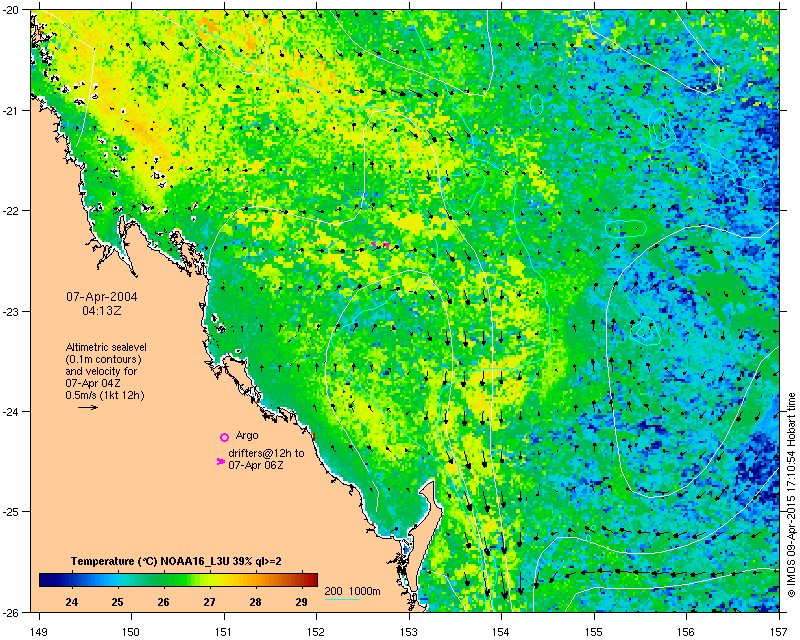The width and height of the screenshot is (800, 640).
Task: Click the magenta Argo circle legend symbol
Action: (x=224, y=437)
